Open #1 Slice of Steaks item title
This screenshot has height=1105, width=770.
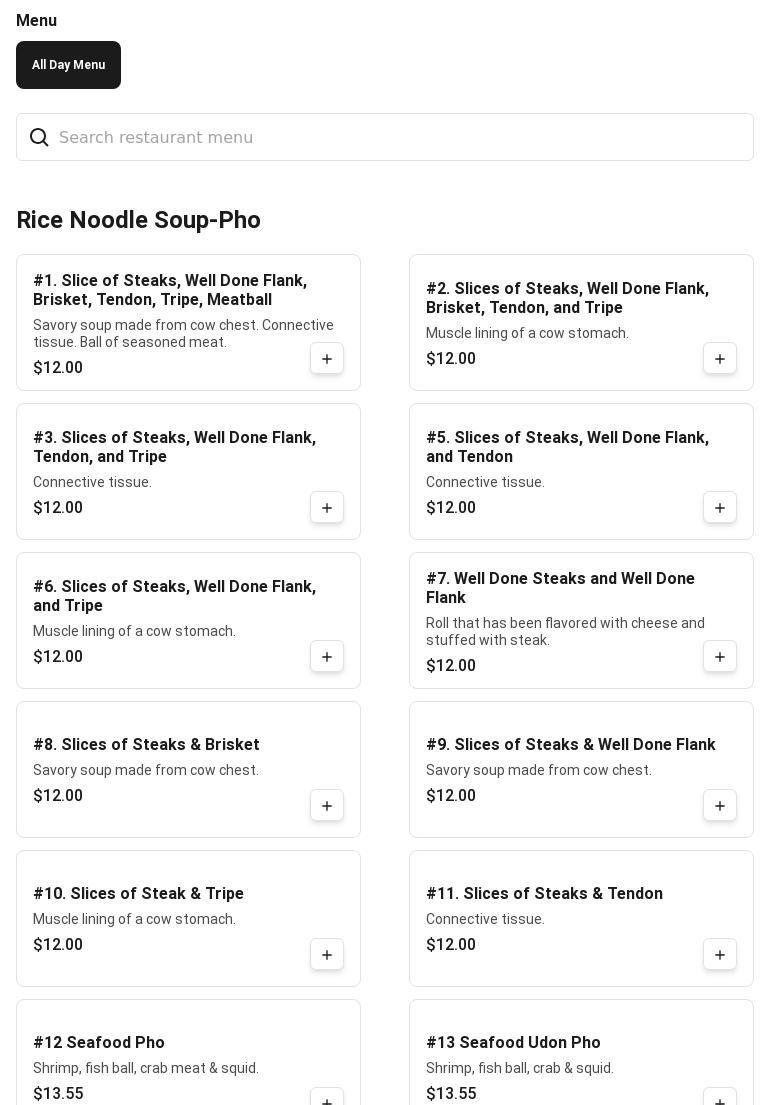170,290
